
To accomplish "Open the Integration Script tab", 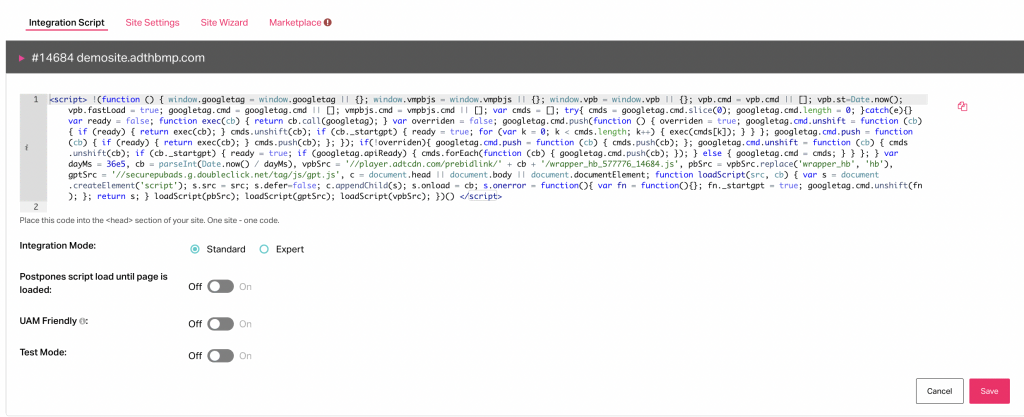I will [67, 22].
